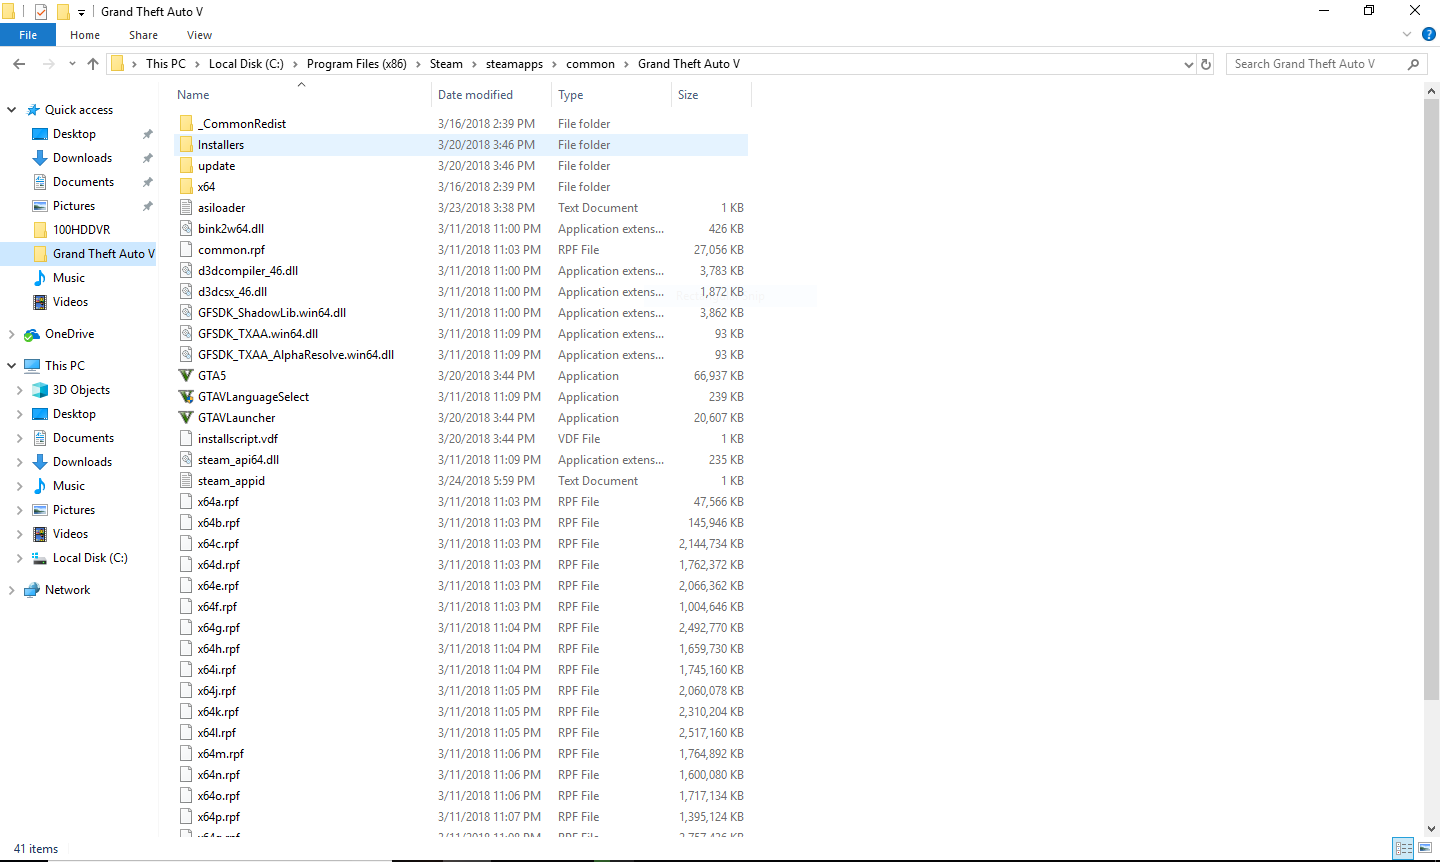Click common in the address breadcrumb

[x=590, y=64]
